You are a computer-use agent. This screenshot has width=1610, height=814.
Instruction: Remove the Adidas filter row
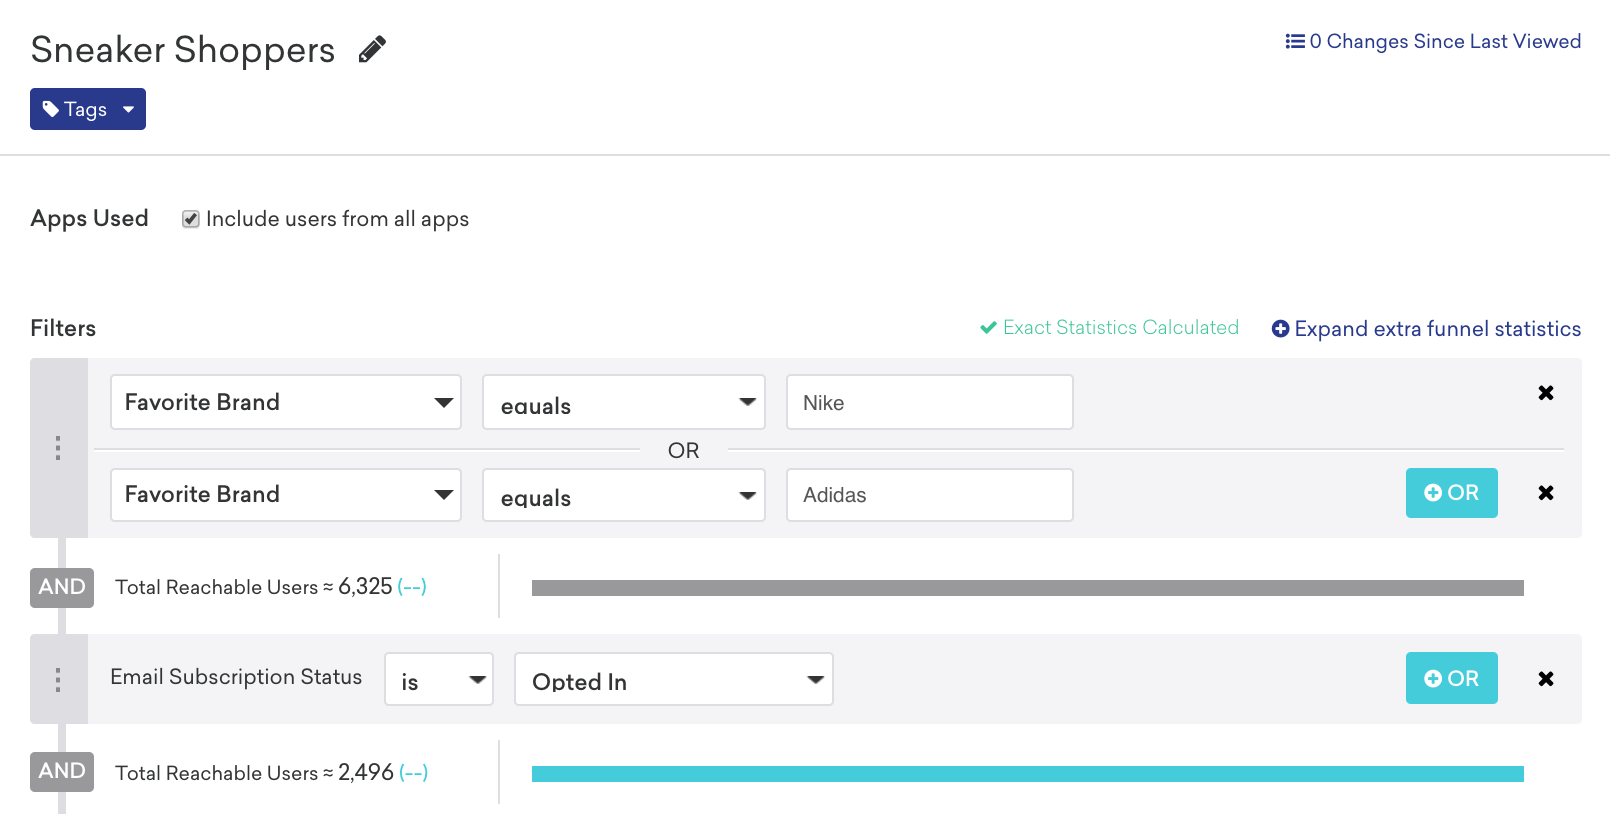pyautogui.click(x=1546, y=493)
